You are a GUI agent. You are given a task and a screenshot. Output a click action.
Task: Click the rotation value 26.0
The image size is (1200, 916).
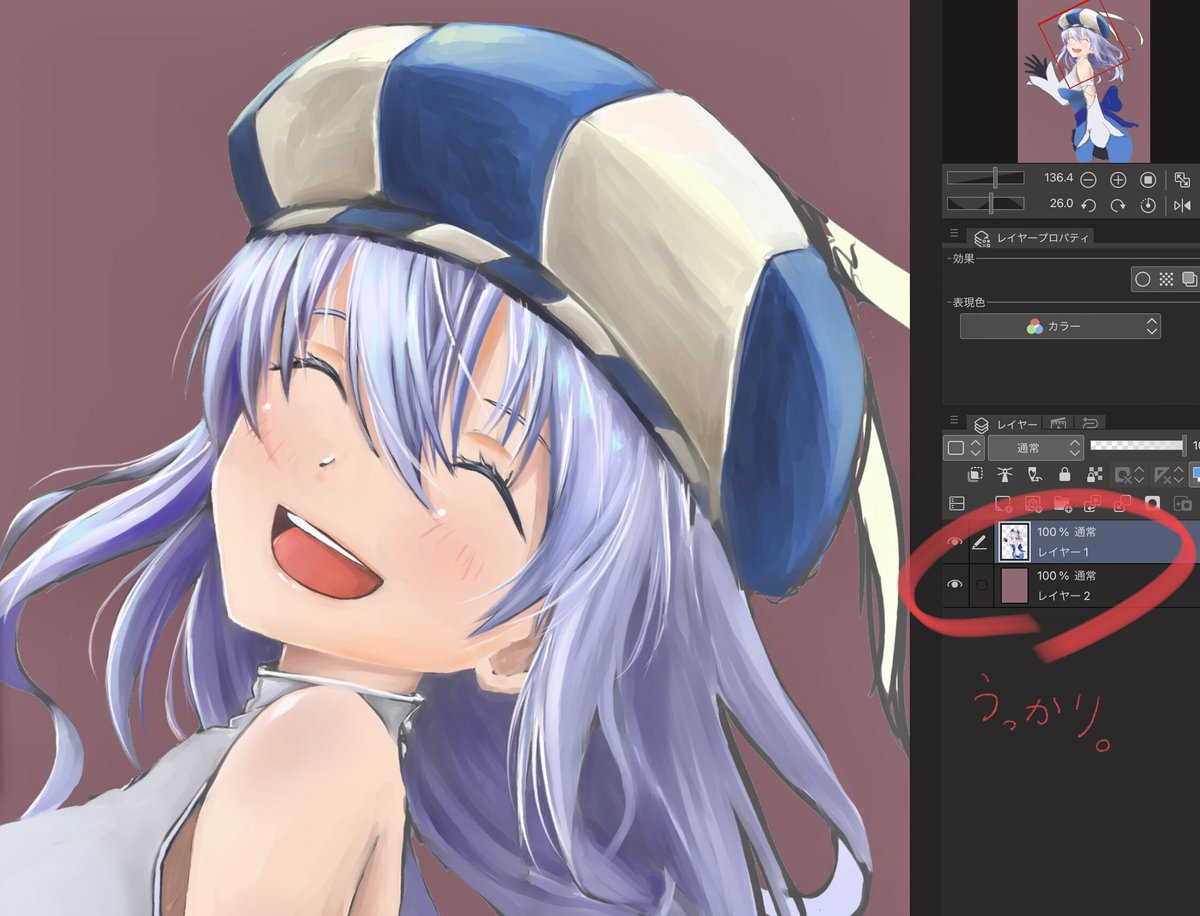coord(1061,203)
